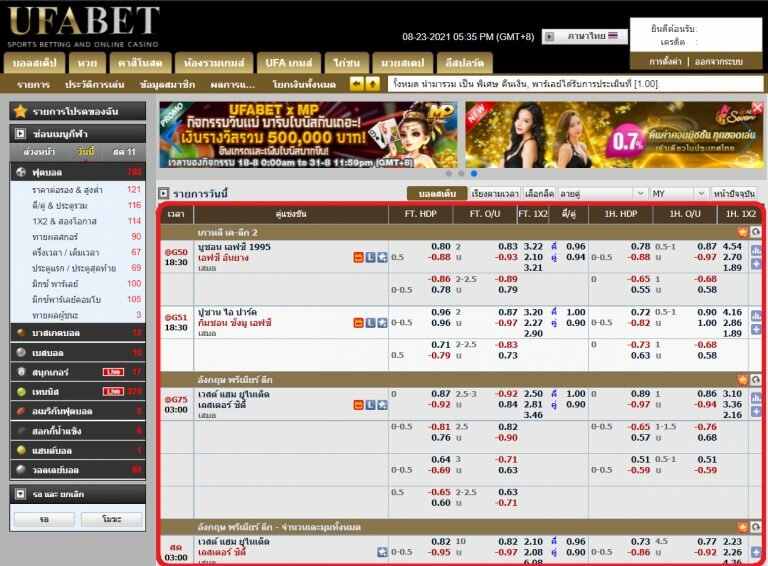Open the 0.7% commission banner
Image resolution: width=768 pixels, height=566 pixels.
[x=614, y=135]
